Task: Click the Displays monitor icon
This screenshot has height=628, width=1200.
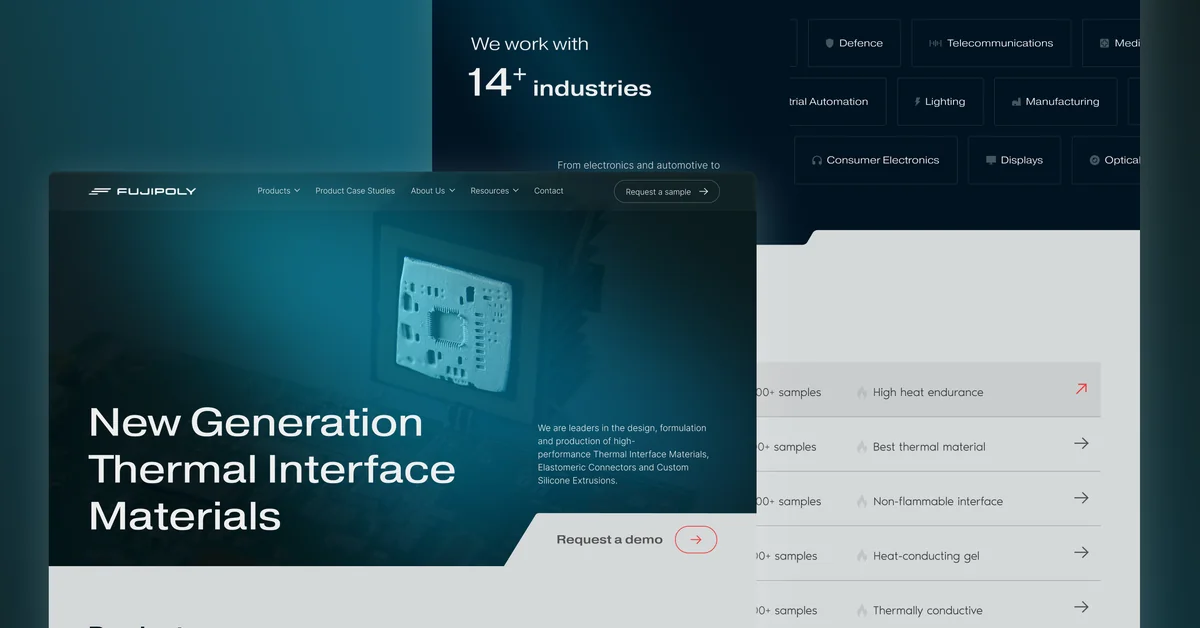Action: click(x=991, y=160)
